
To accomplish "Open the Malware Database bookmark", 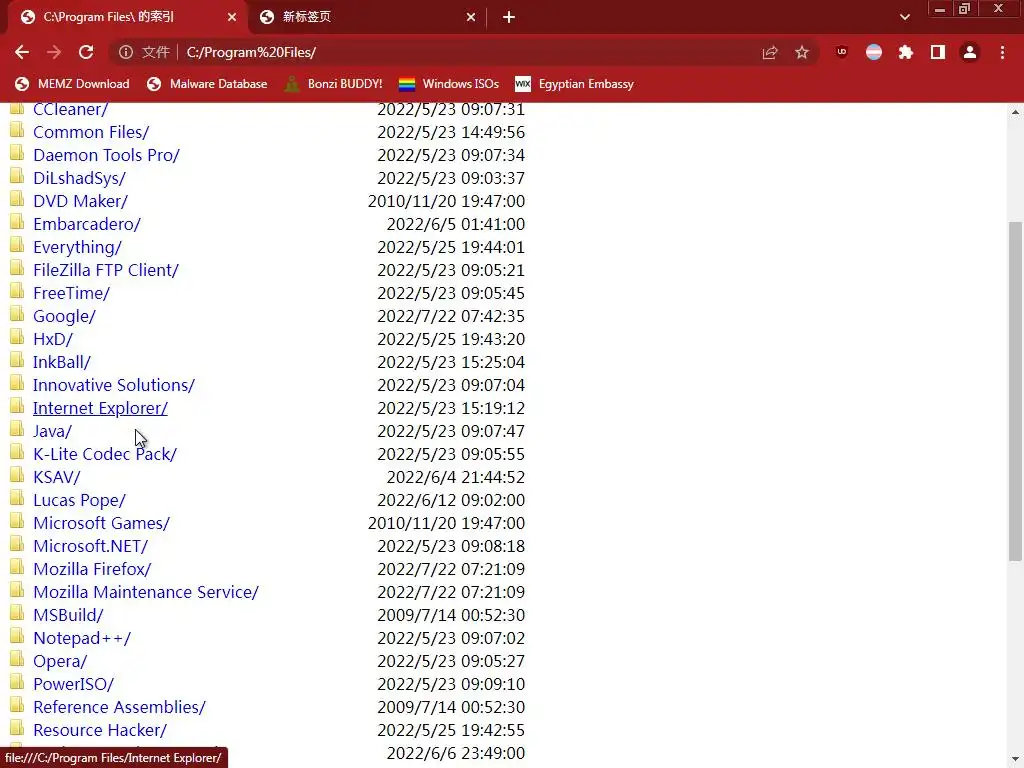I will 207,84.
